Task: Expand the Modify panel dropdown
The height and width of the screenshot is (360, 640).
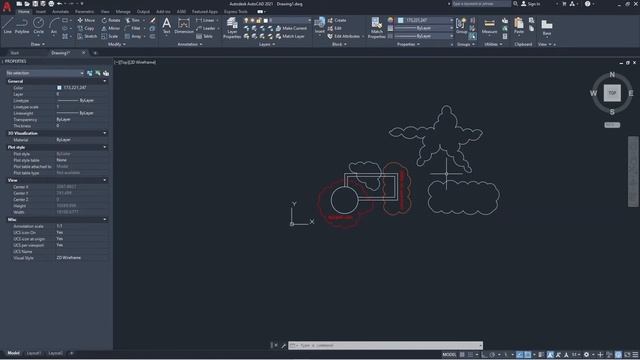Action: pyautogui.click(x=116, y=44)
